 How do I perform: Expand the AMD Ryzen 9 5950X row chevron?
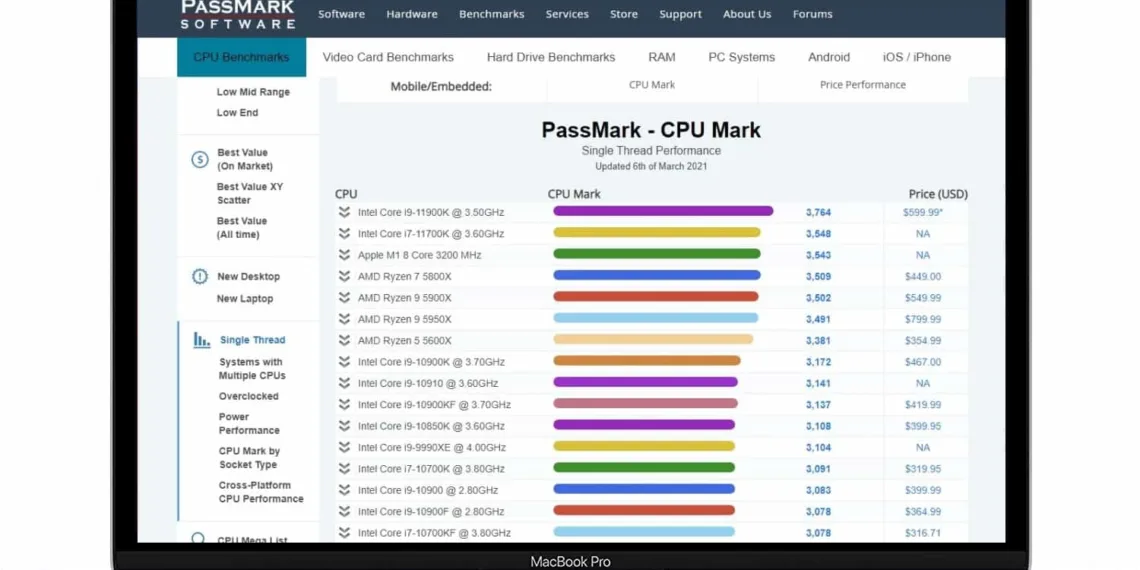[344, 319]
